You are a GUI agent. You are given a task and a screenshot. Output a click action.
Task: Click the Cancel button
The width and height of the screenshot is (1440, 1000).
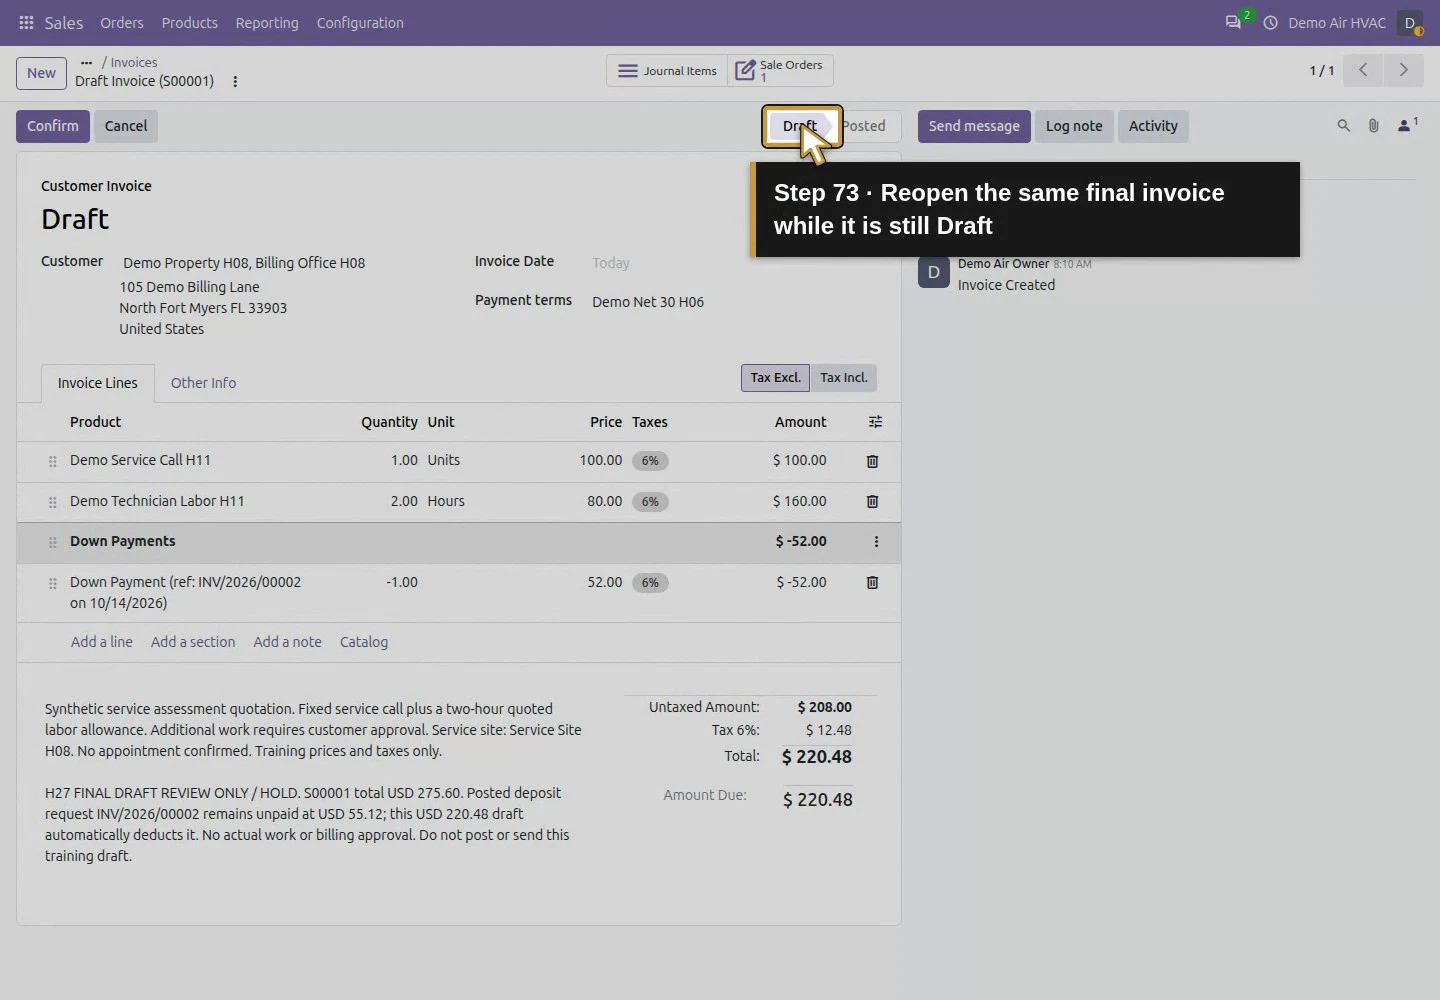click(126, 126)
